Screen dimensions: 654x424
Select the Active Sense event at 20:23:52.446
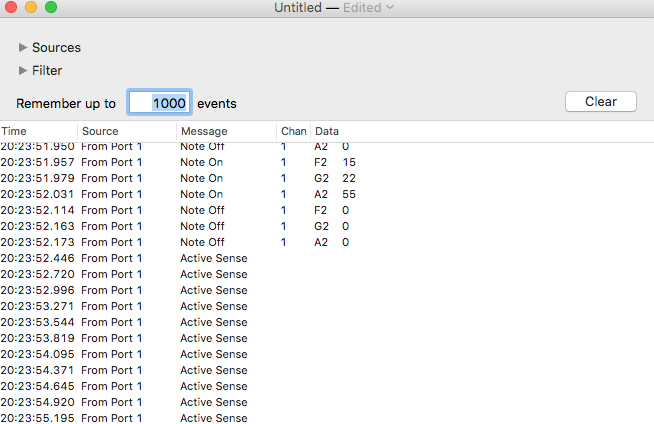[327, 258]
